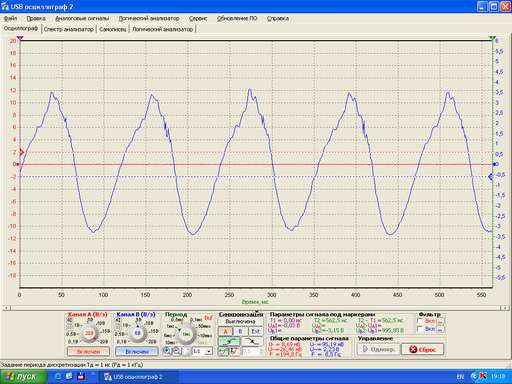Click the taskbar clock 19:18
The width and height of the screenshot is (512, 384).
[x=498, y=377]
